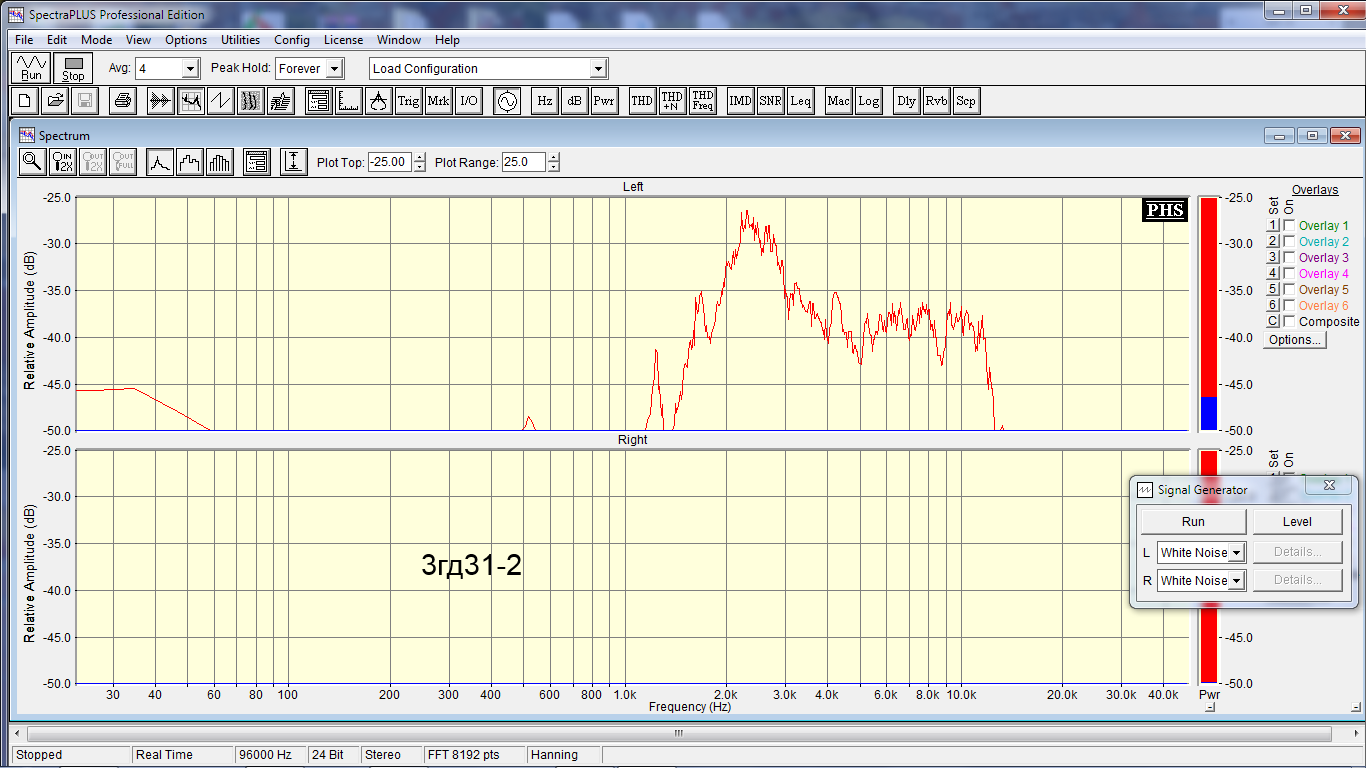Click the Run button in main toolbar
1366x768 pixels.
coord(32,68)
